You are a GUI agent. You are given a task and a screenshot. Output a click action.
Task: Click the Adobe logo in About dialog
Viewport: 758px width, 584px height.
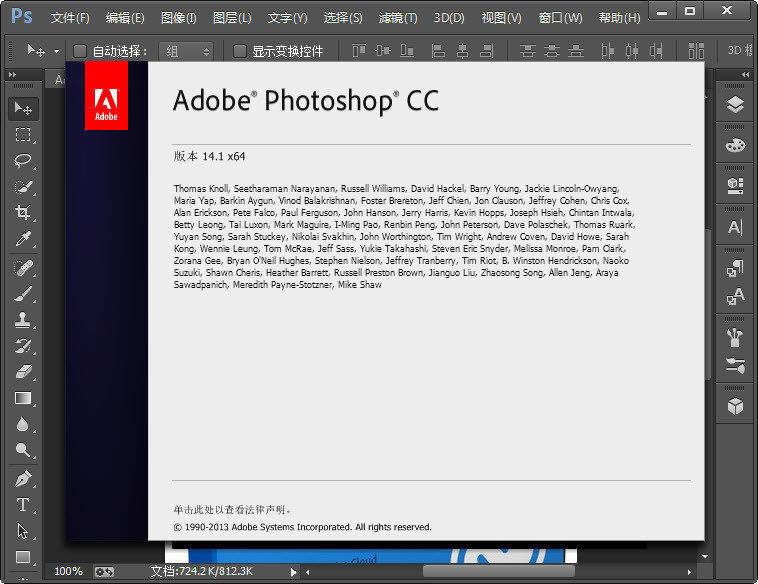[106, 96]
